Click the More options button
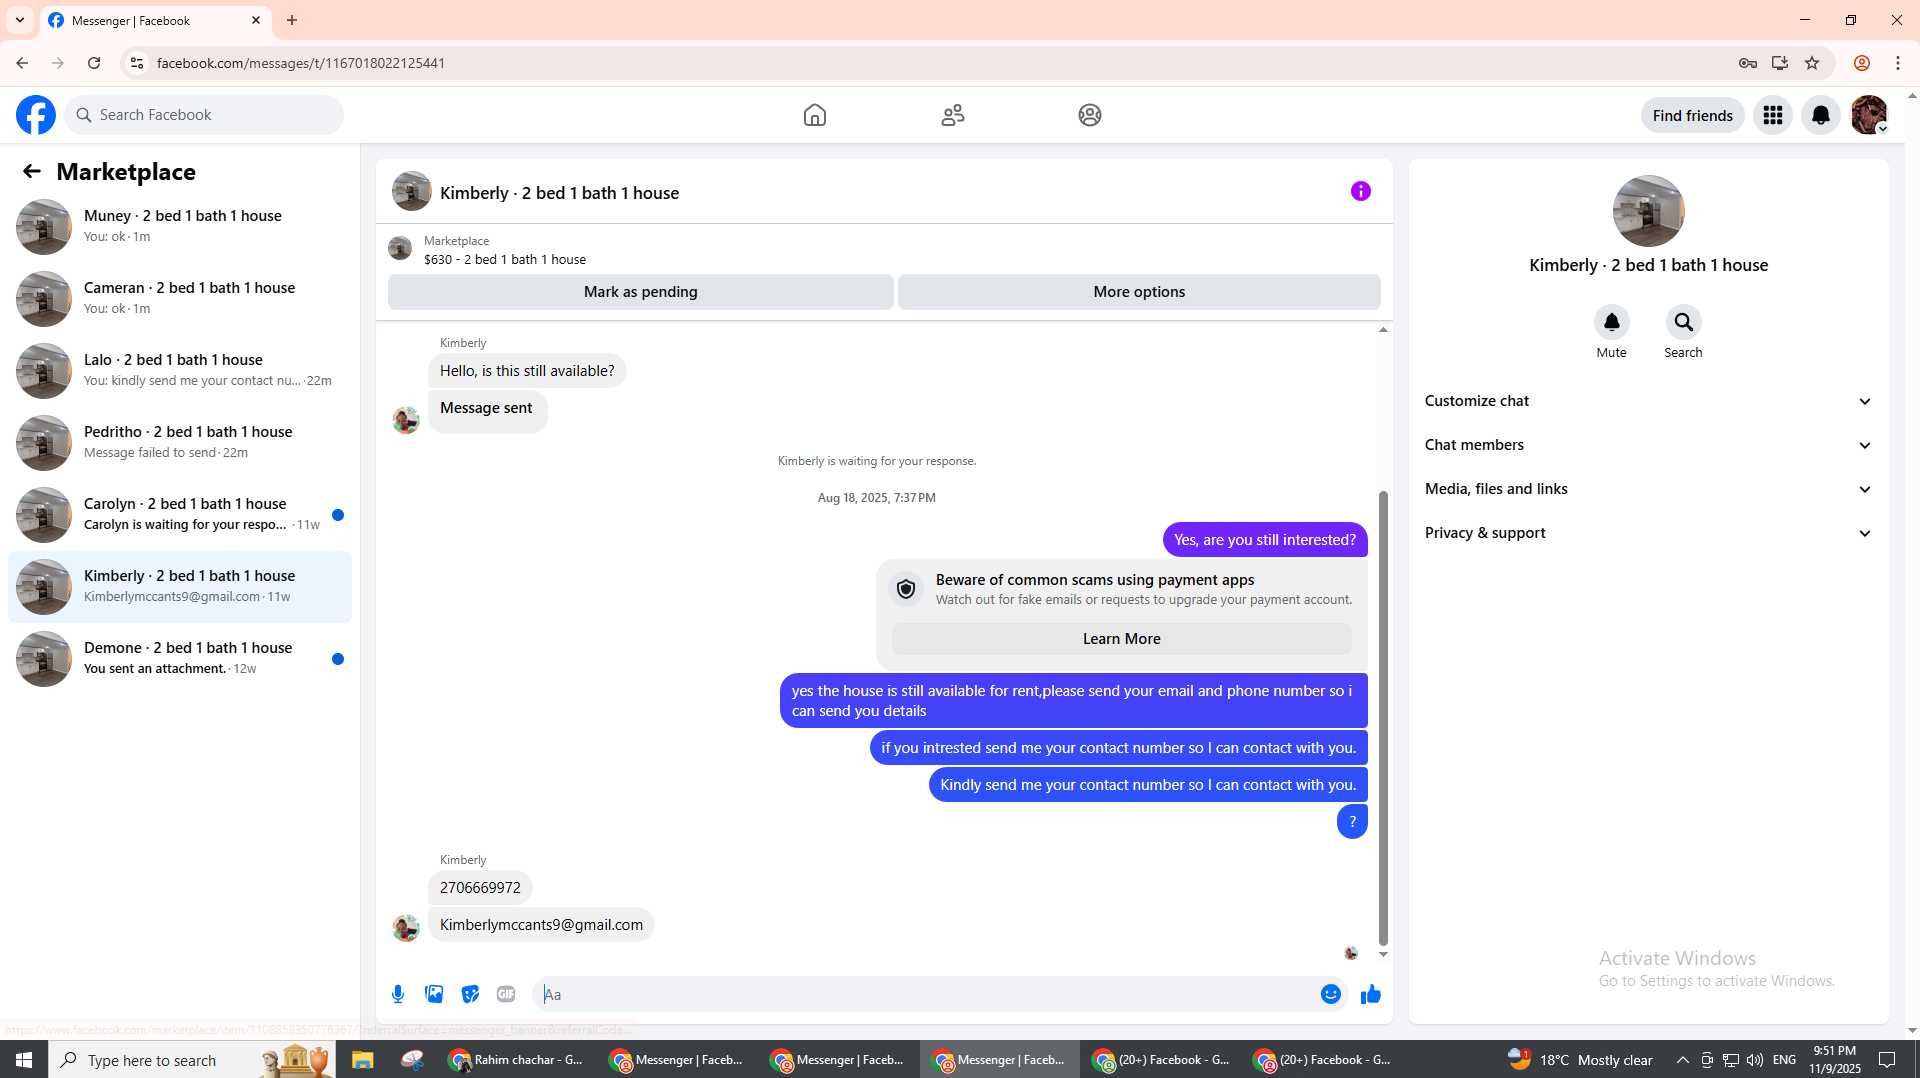This screenshot has height=1078, width=1920. 1139,292
